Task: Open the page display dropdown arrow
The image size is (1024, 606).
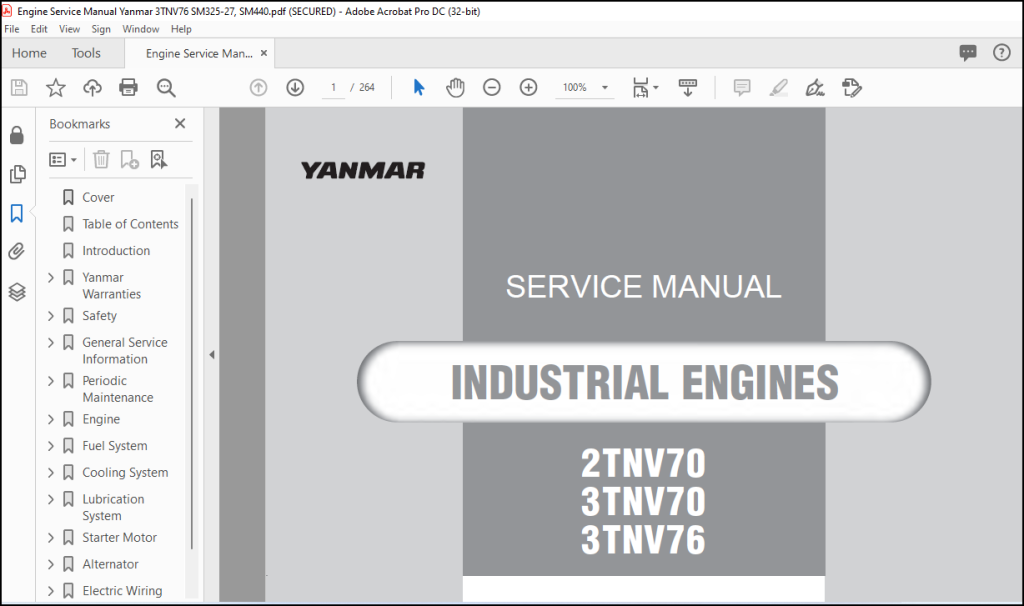Action: (656, 88)
